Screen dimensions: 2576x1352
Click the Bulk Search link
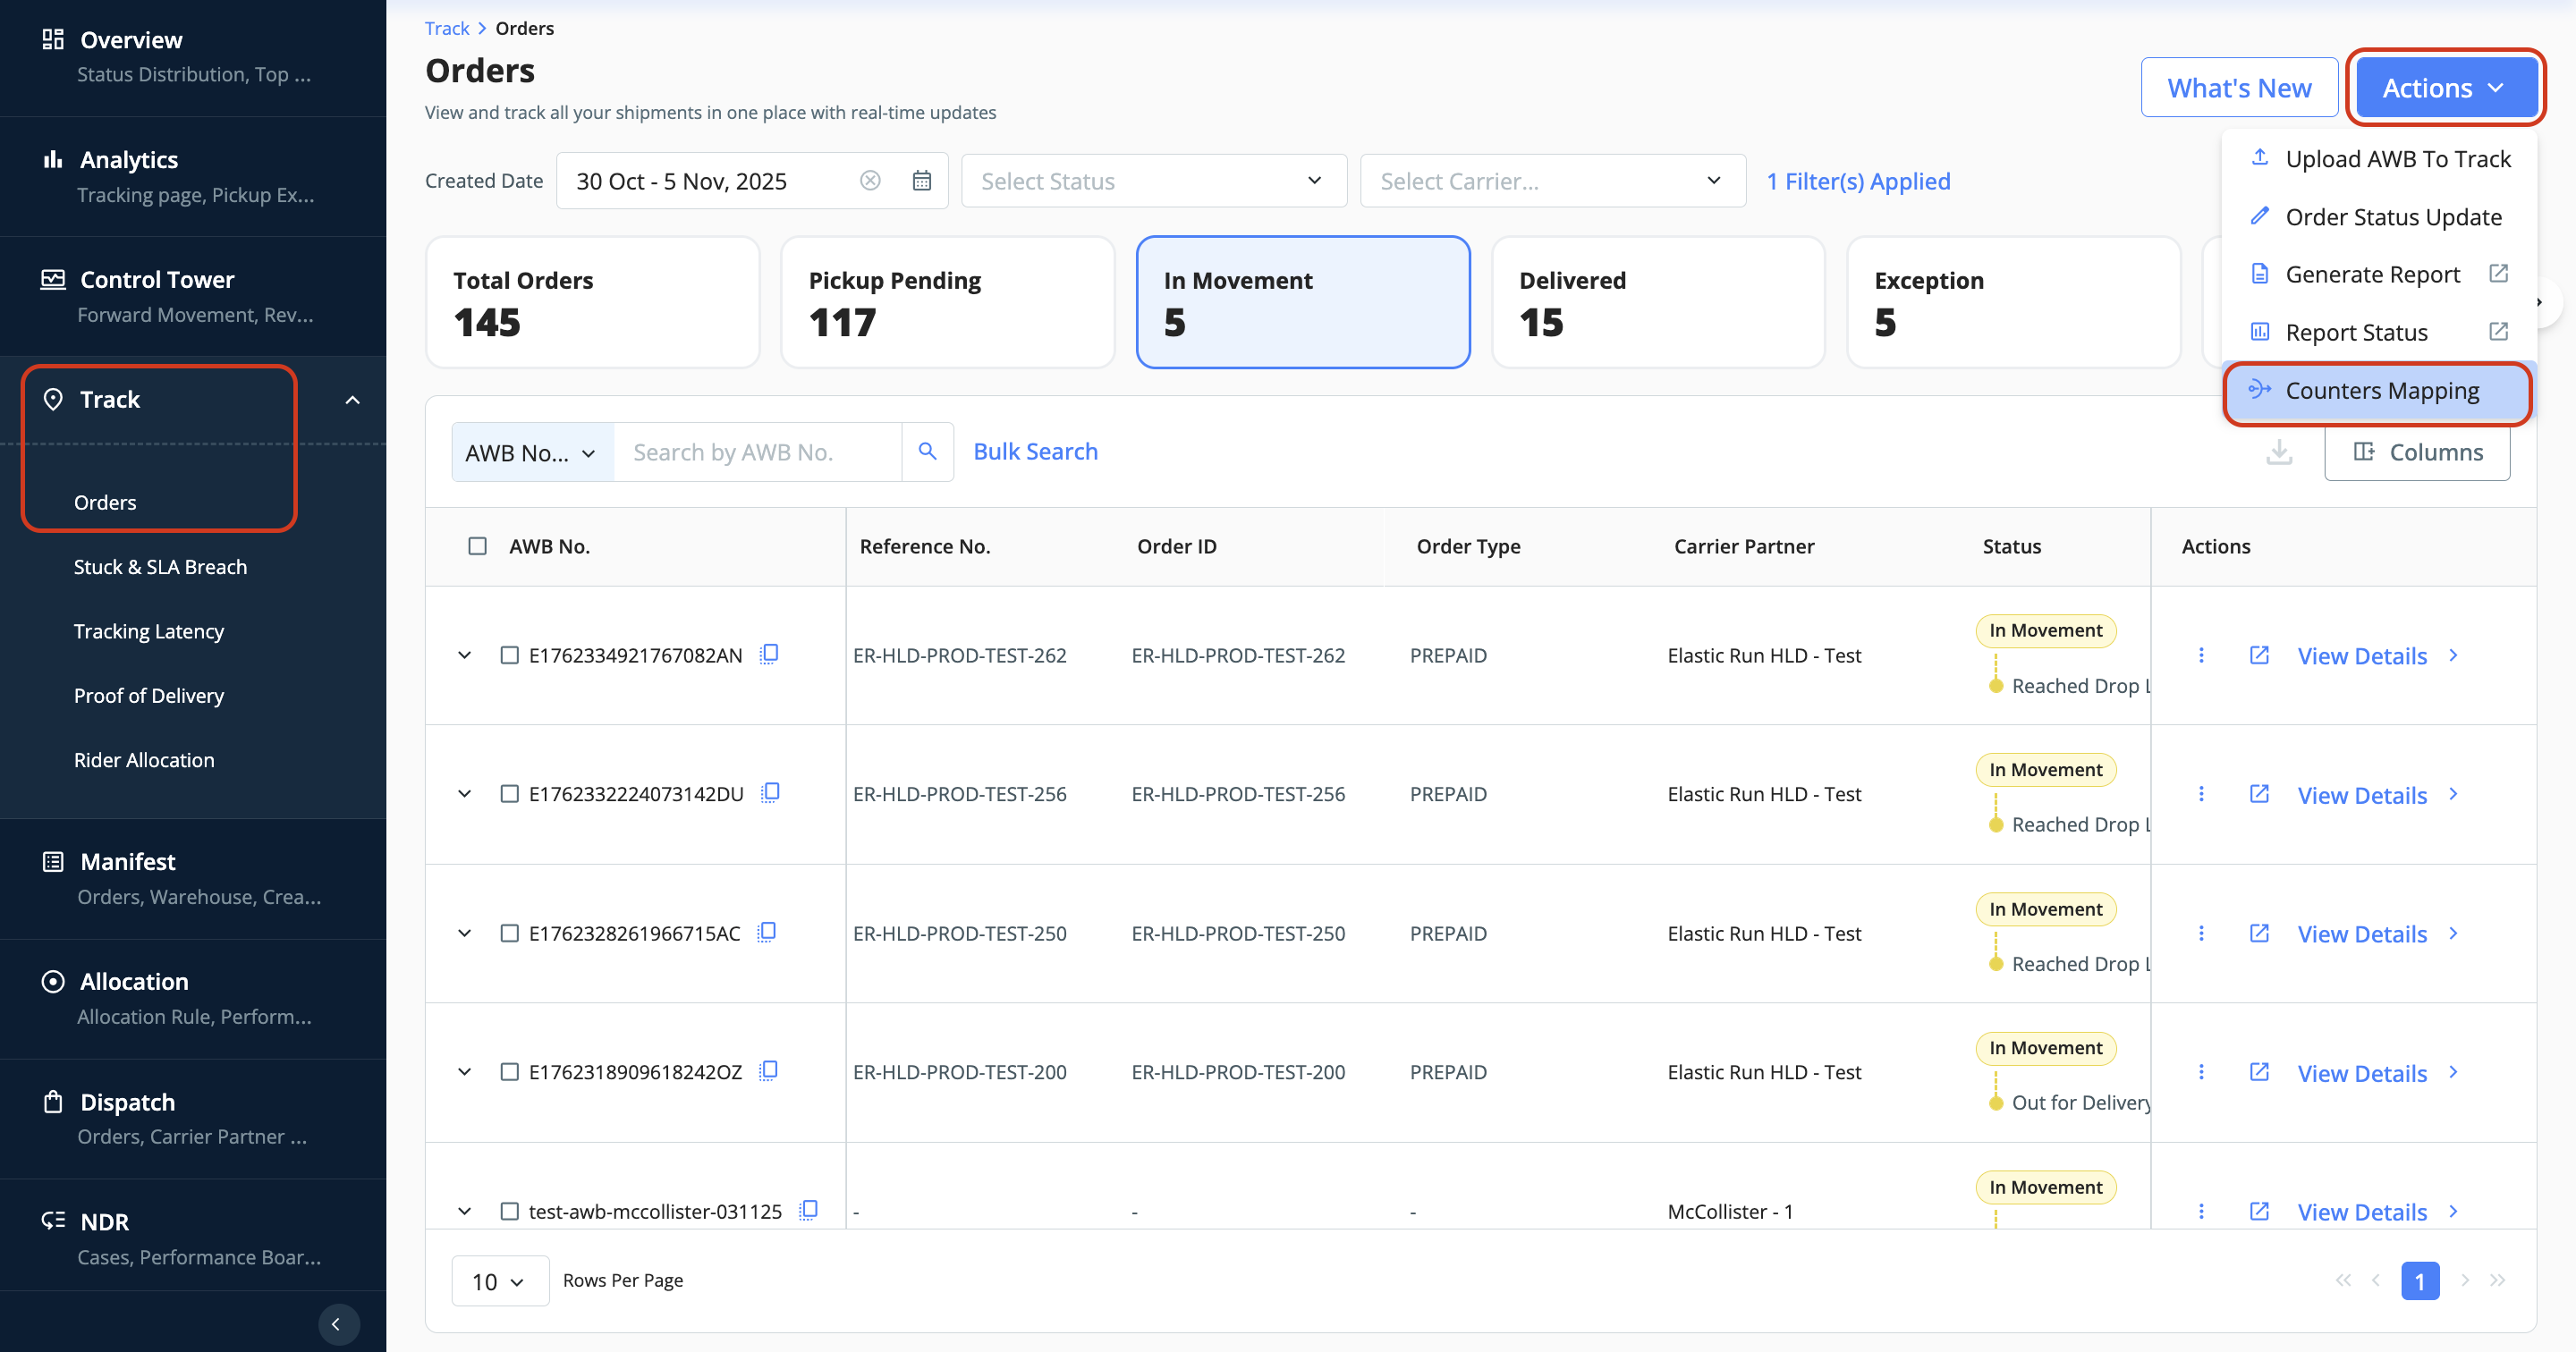(x=1035, y=452)
